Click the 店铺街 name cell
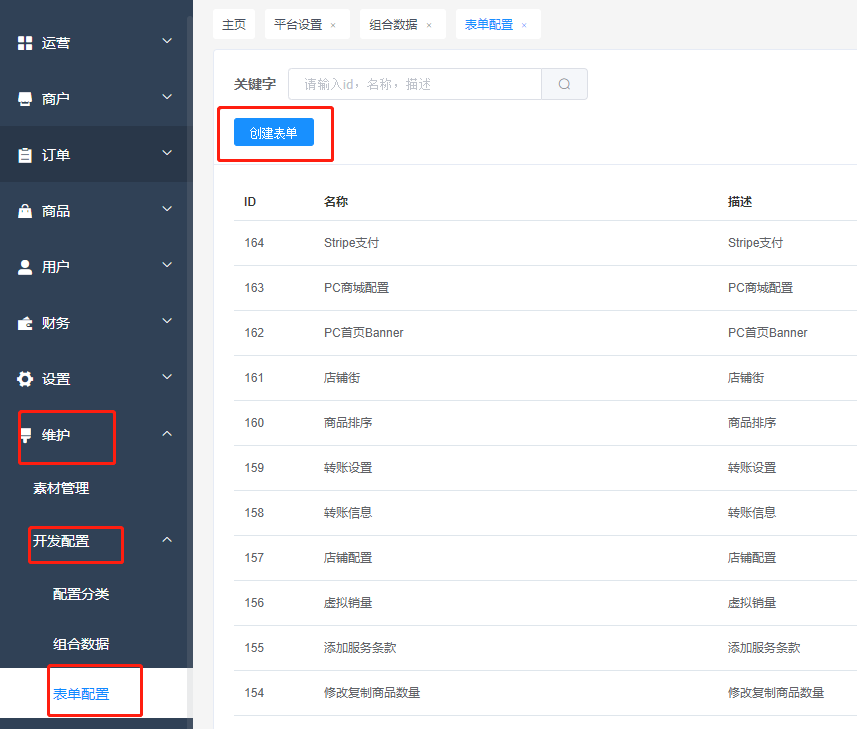Image resolution: width=857 pixels, height=729 pixels. point(342,378)
